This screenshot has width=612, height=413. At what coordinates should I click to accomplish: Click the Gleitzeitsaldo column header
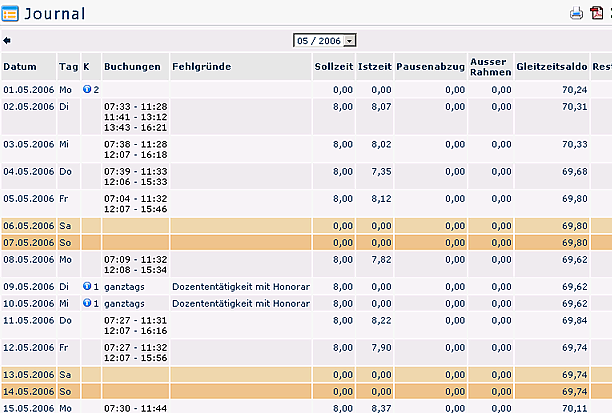tap(552, 67)
